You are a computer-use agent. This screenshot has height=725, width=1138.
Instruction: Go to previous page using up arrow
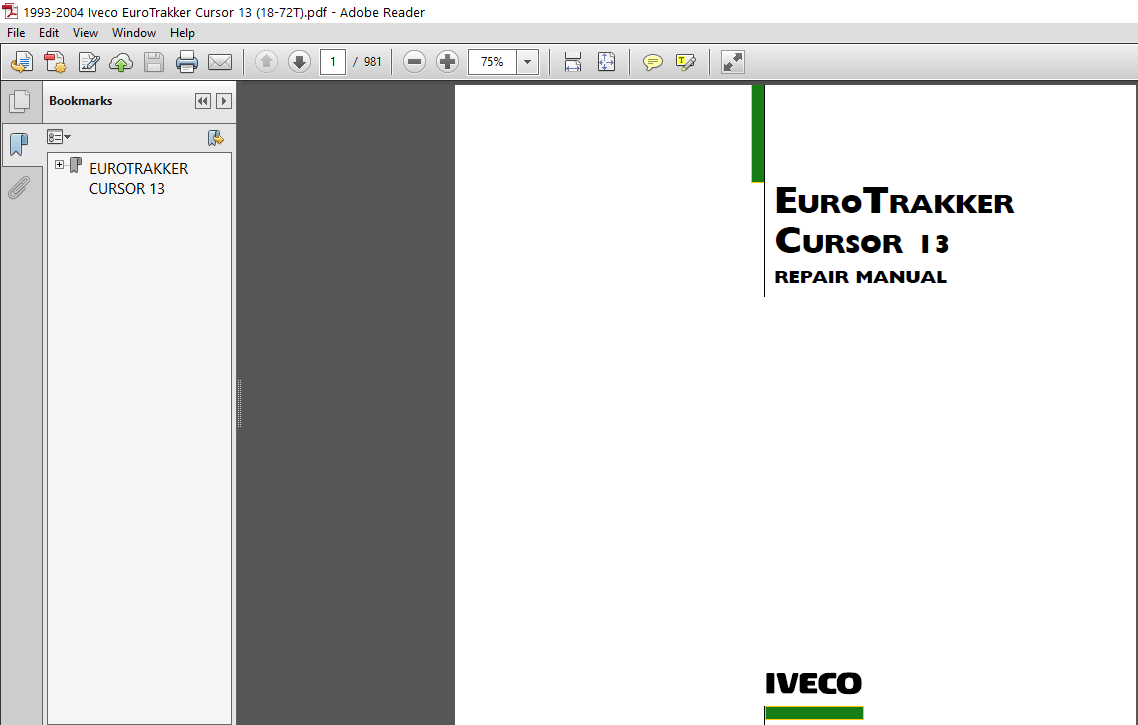[266, 62]
